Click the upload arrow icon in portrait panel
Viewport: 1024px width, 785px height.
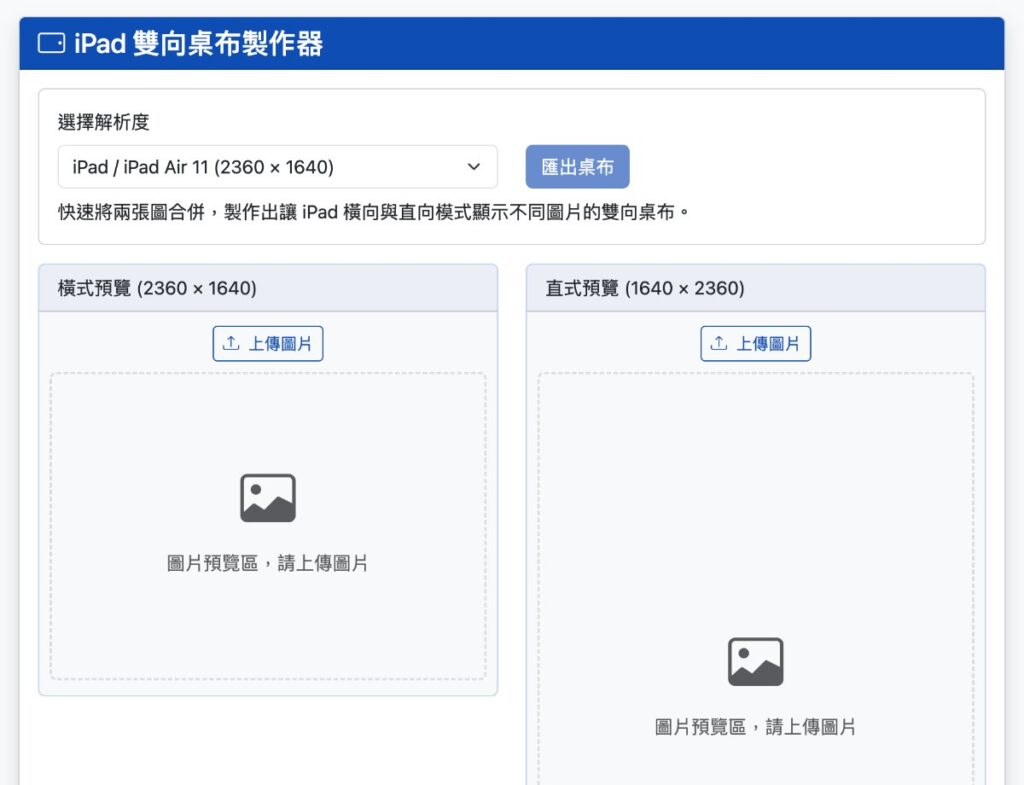pos(719,344)
